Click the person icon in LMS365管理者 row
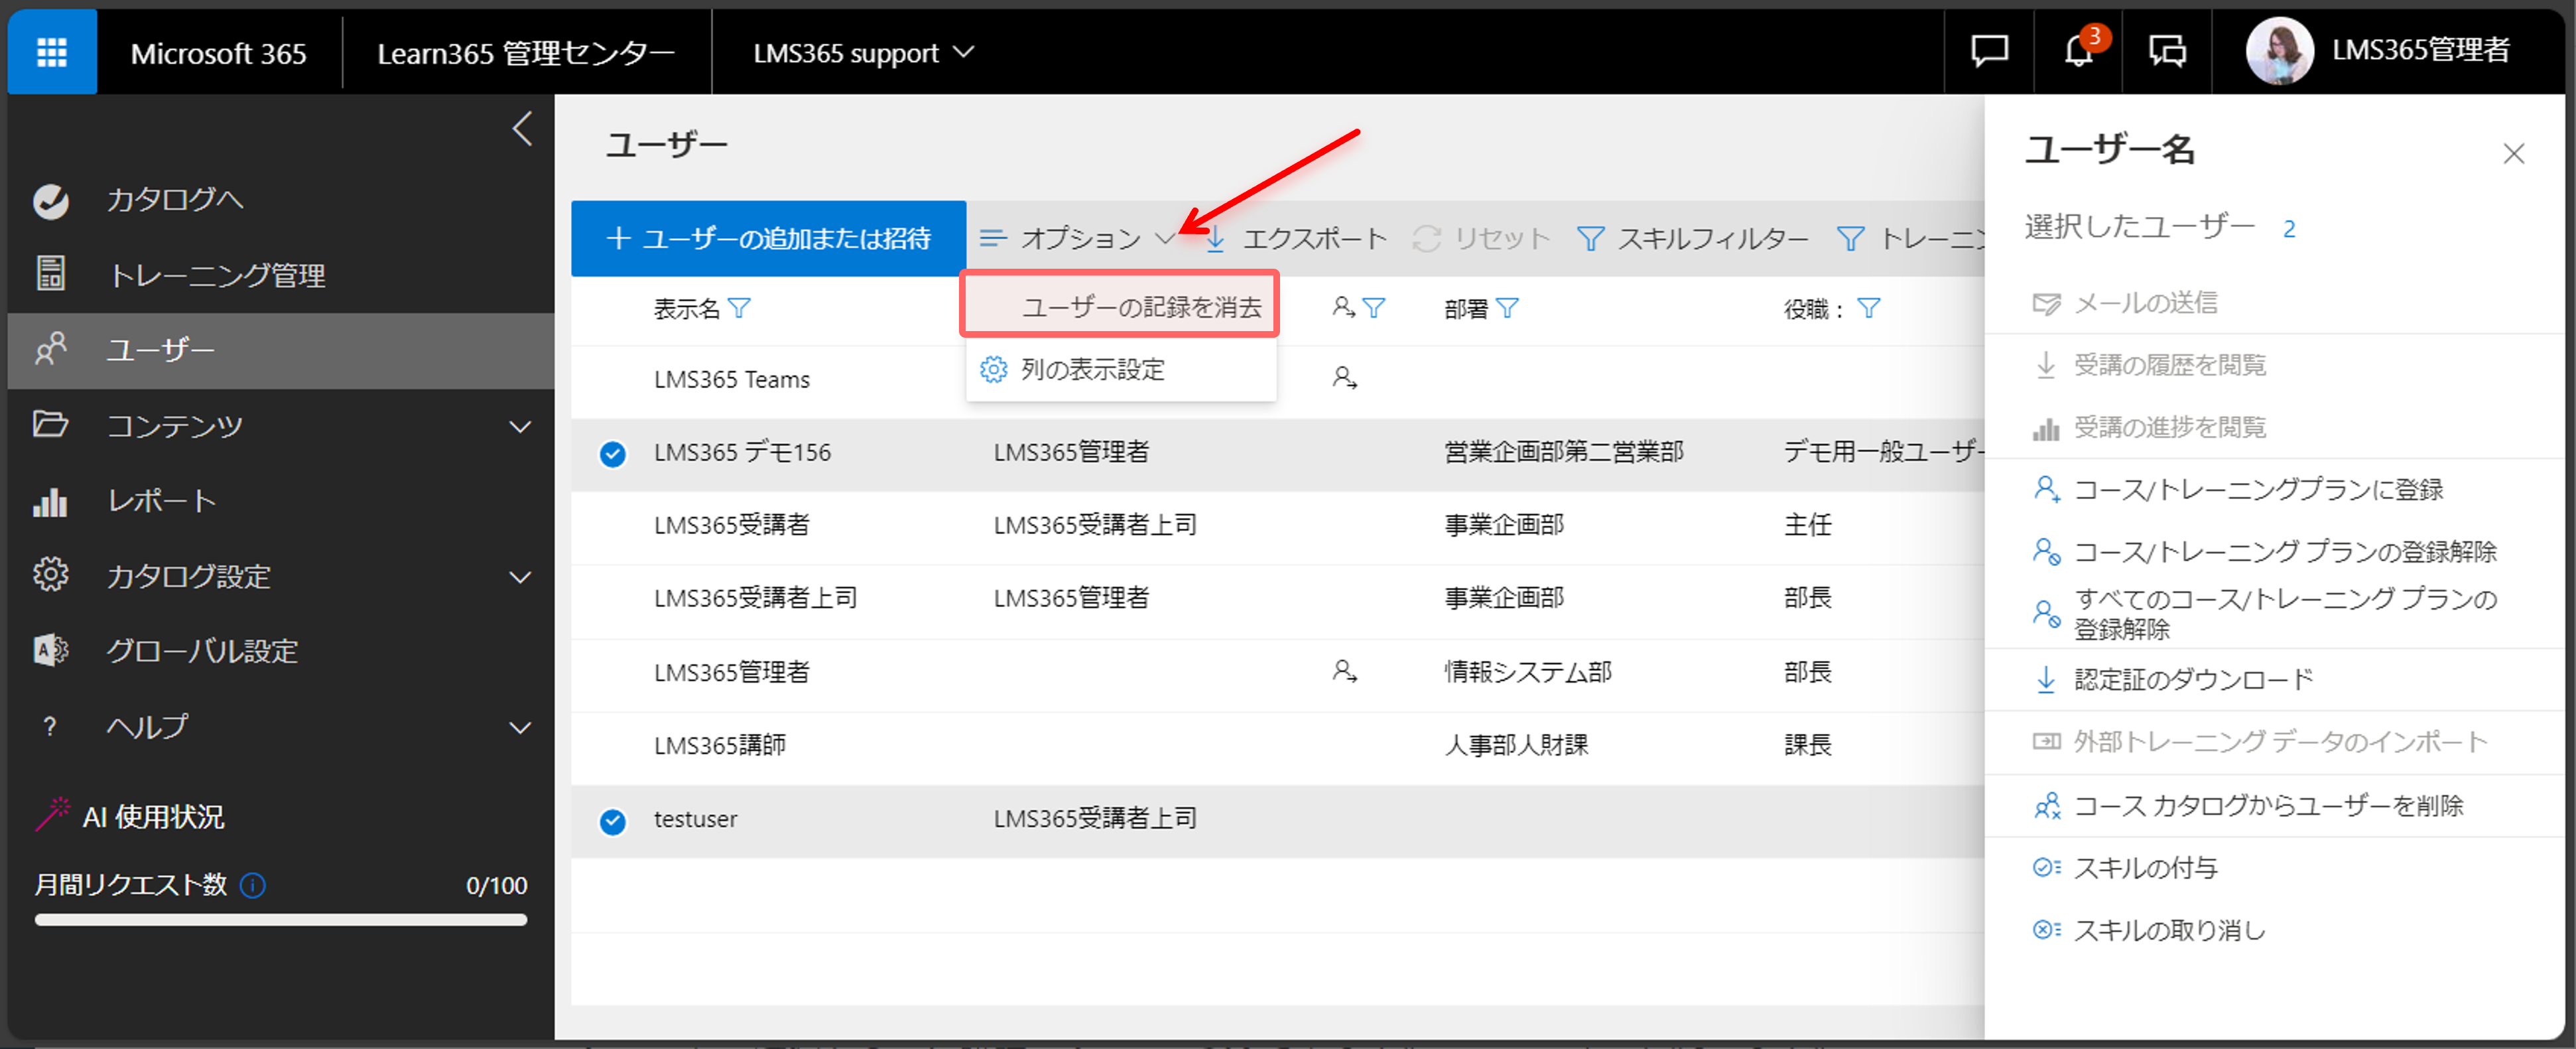 (x=1344, y=670)
